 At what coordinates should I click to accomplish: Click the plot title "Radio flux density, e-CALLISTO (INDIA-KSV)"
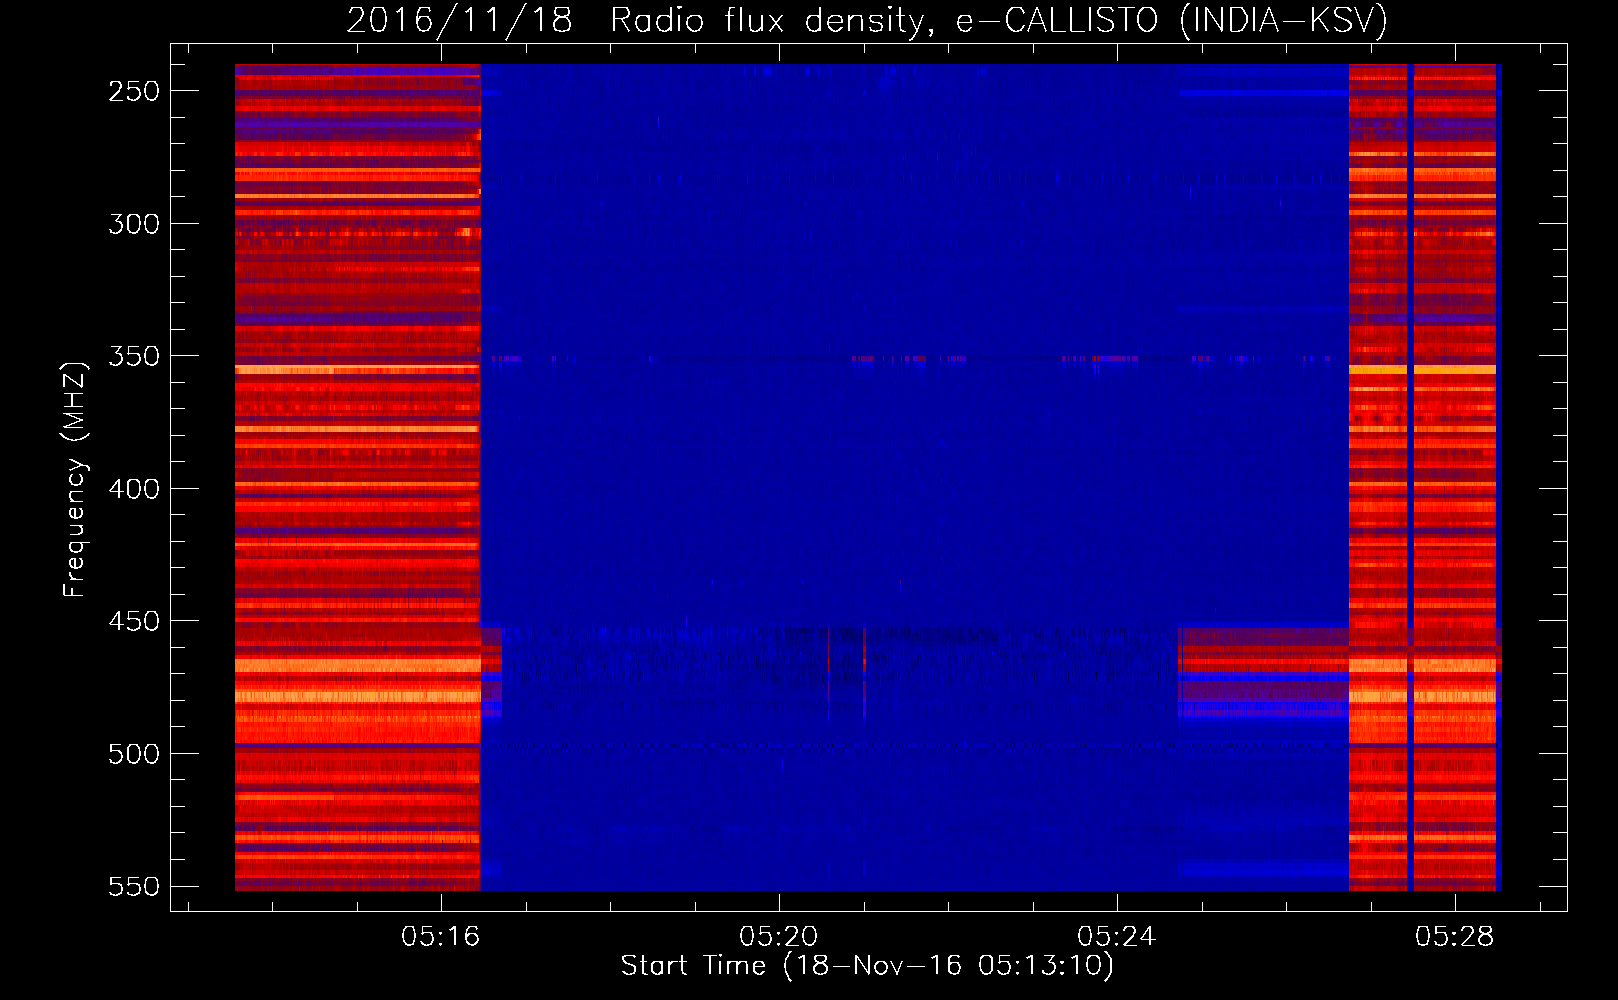point(998,21)
